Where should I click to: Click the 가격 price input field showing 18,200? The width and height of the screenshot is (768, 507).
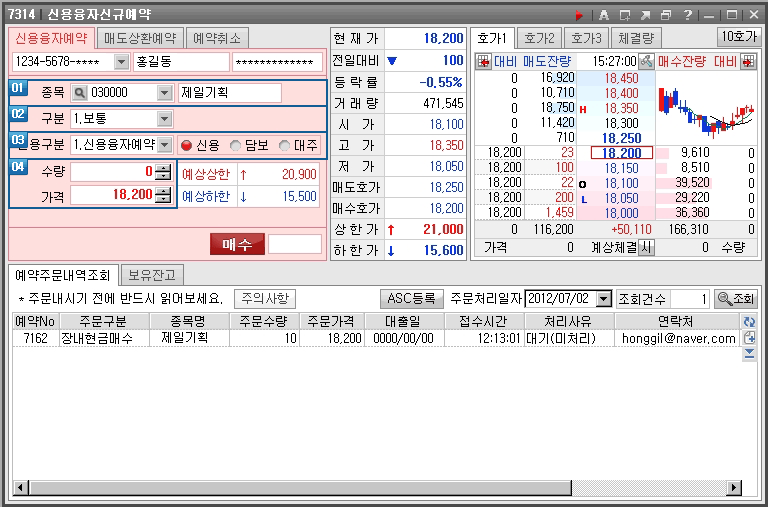click(x=113, y=195)
